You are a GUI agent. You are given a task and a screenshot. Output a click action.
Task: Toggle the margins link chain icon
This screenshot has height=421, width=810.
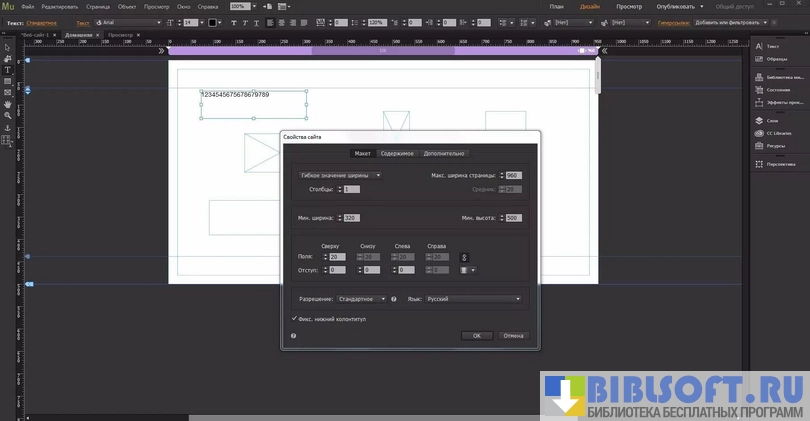[x=464, y=257]
